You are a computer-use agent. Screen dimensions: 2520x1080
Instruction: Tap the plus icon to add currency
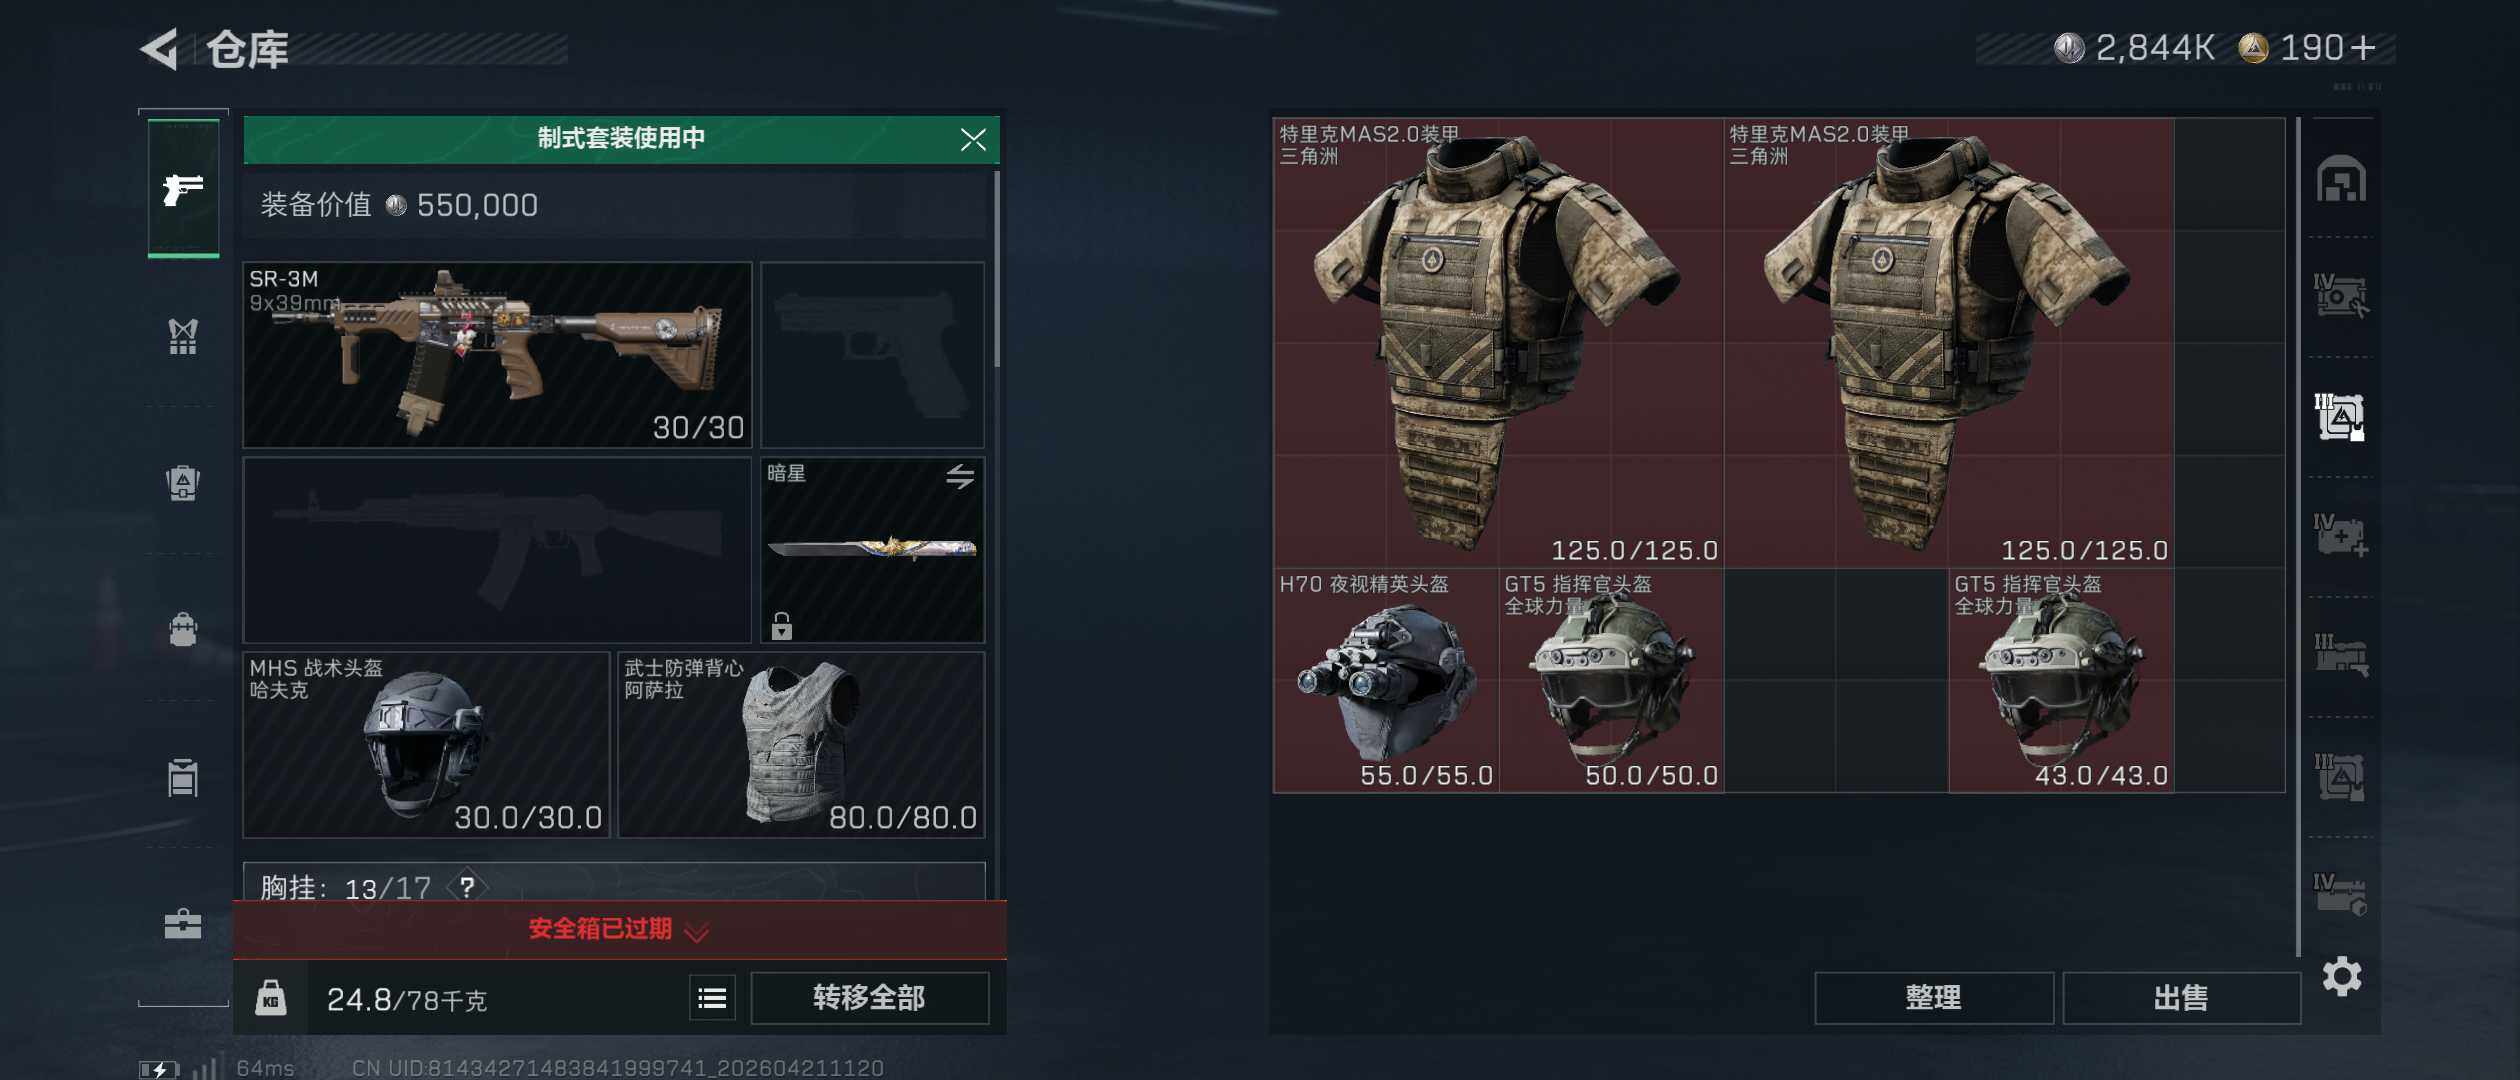(x=2363, y=47)
